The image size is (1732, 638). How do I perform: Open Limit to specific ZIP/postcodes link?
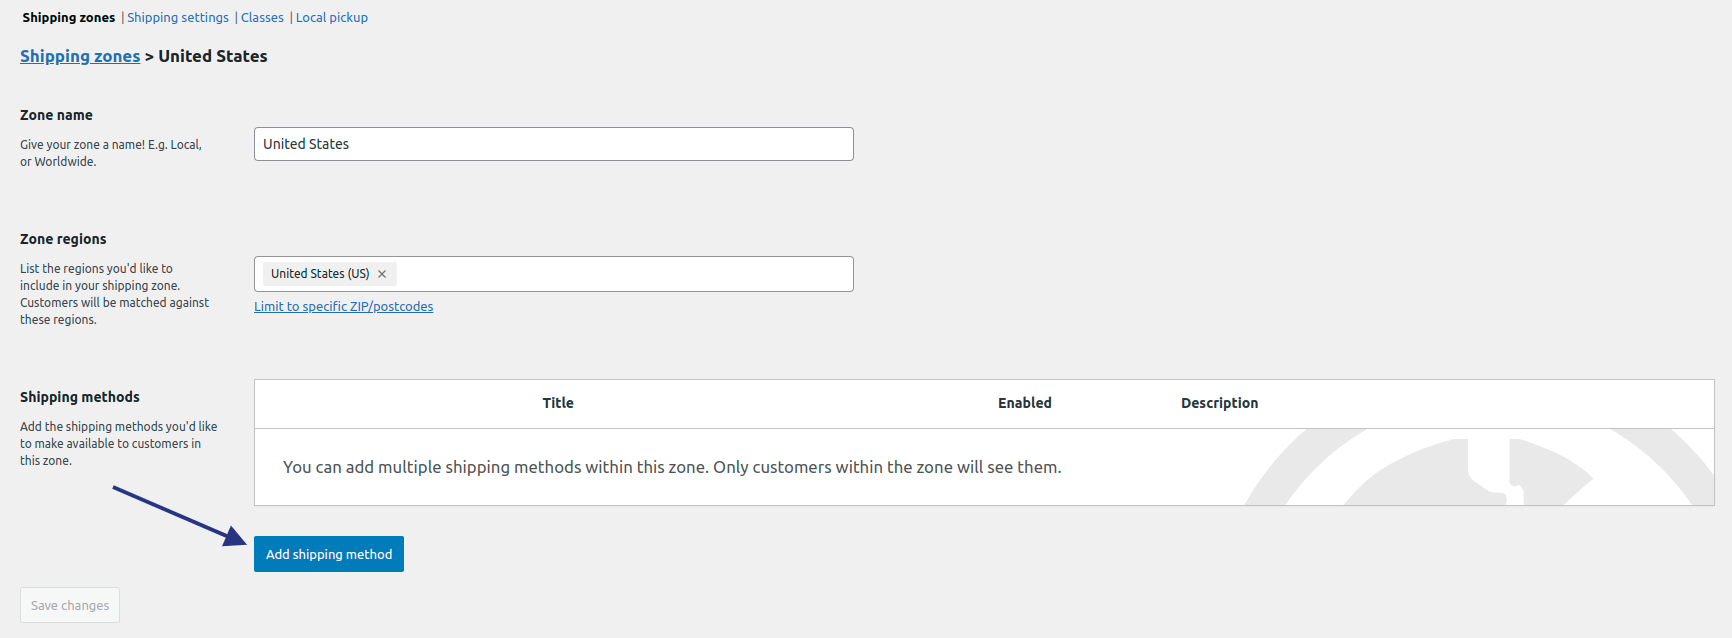point(343,307)
